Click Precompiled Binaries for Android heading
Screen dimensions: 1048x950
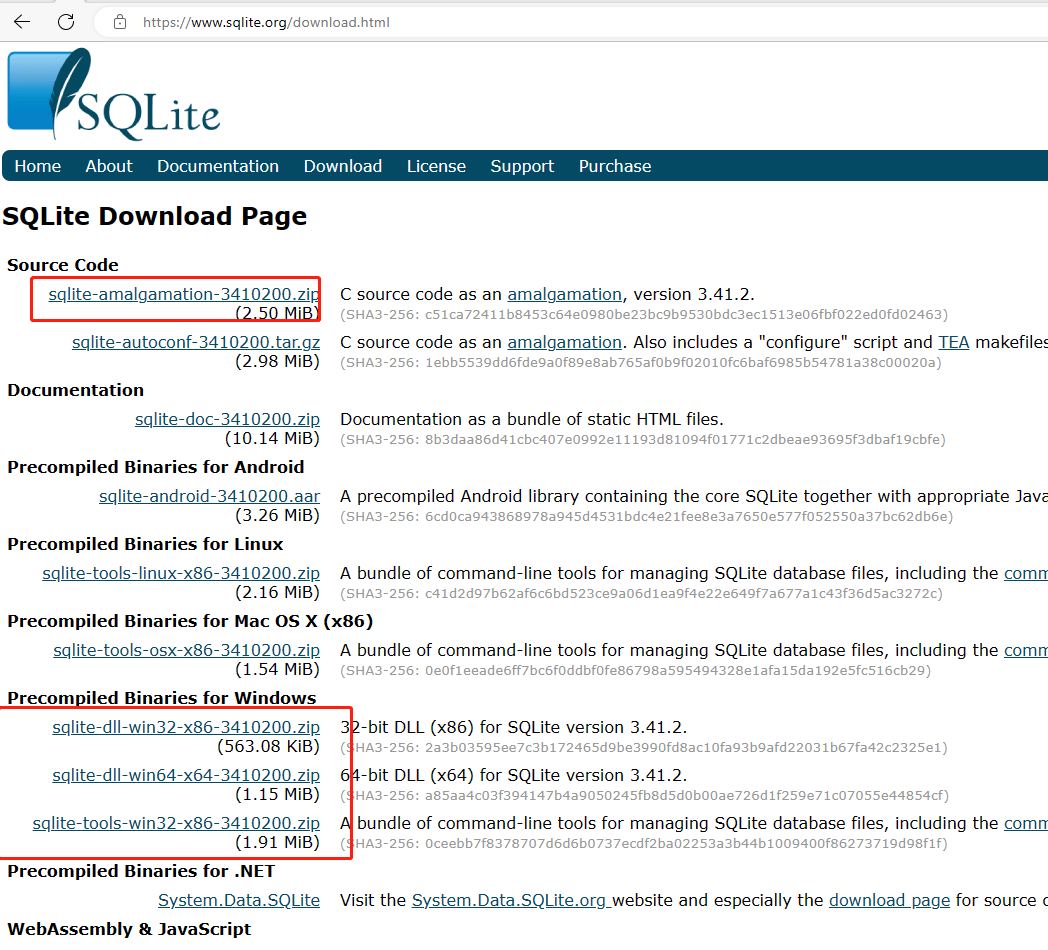pos(156,467)
